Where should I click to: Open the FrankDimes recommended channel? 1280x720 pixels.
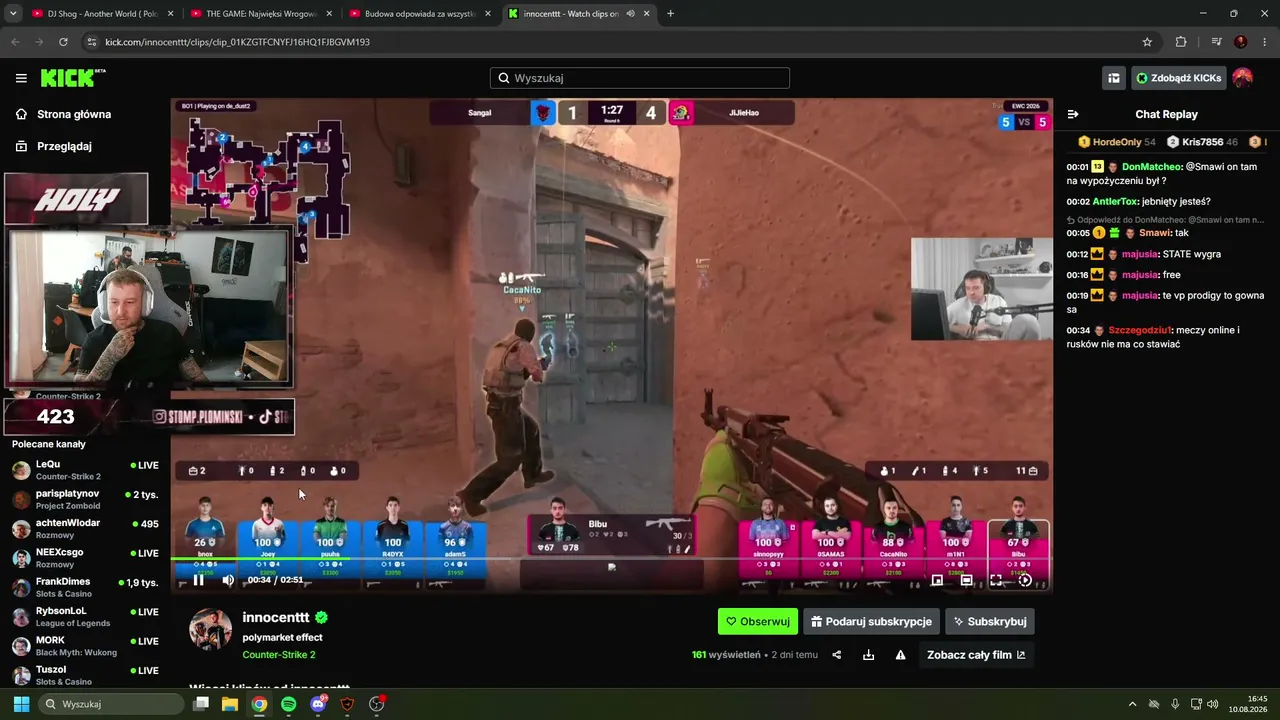tap(85, 587)
